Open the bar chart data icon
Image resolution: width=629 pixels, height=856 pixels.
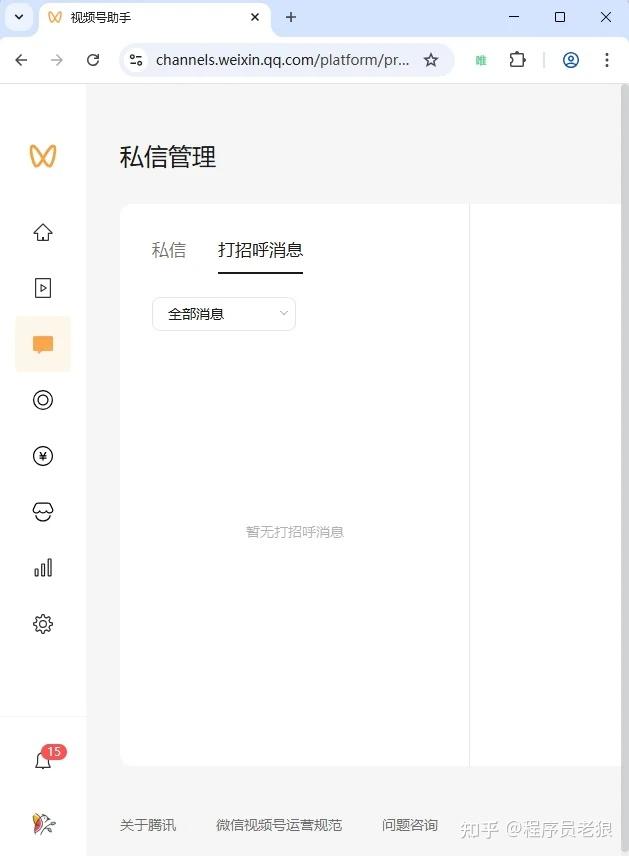[x=43, y=568]
